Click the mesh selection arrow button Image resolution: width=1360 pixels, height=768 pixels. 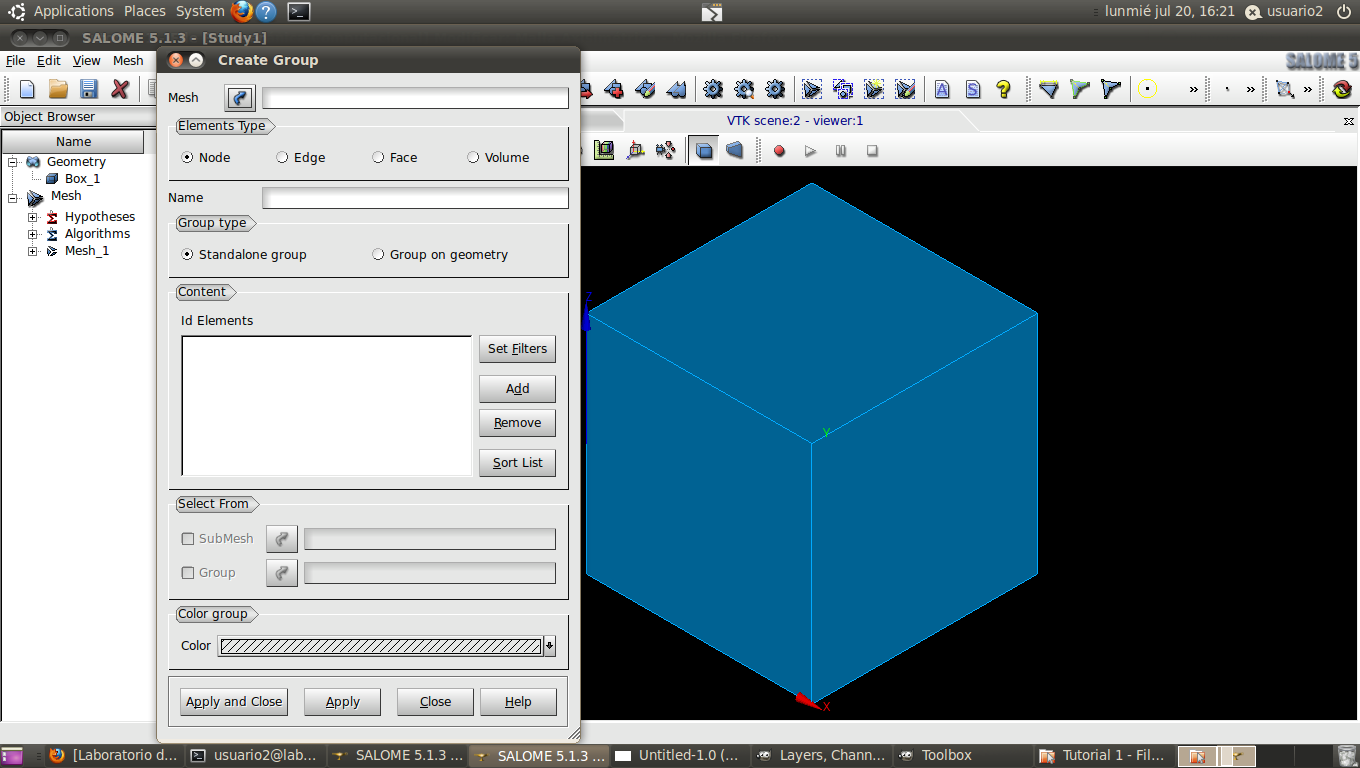point(240,98)
